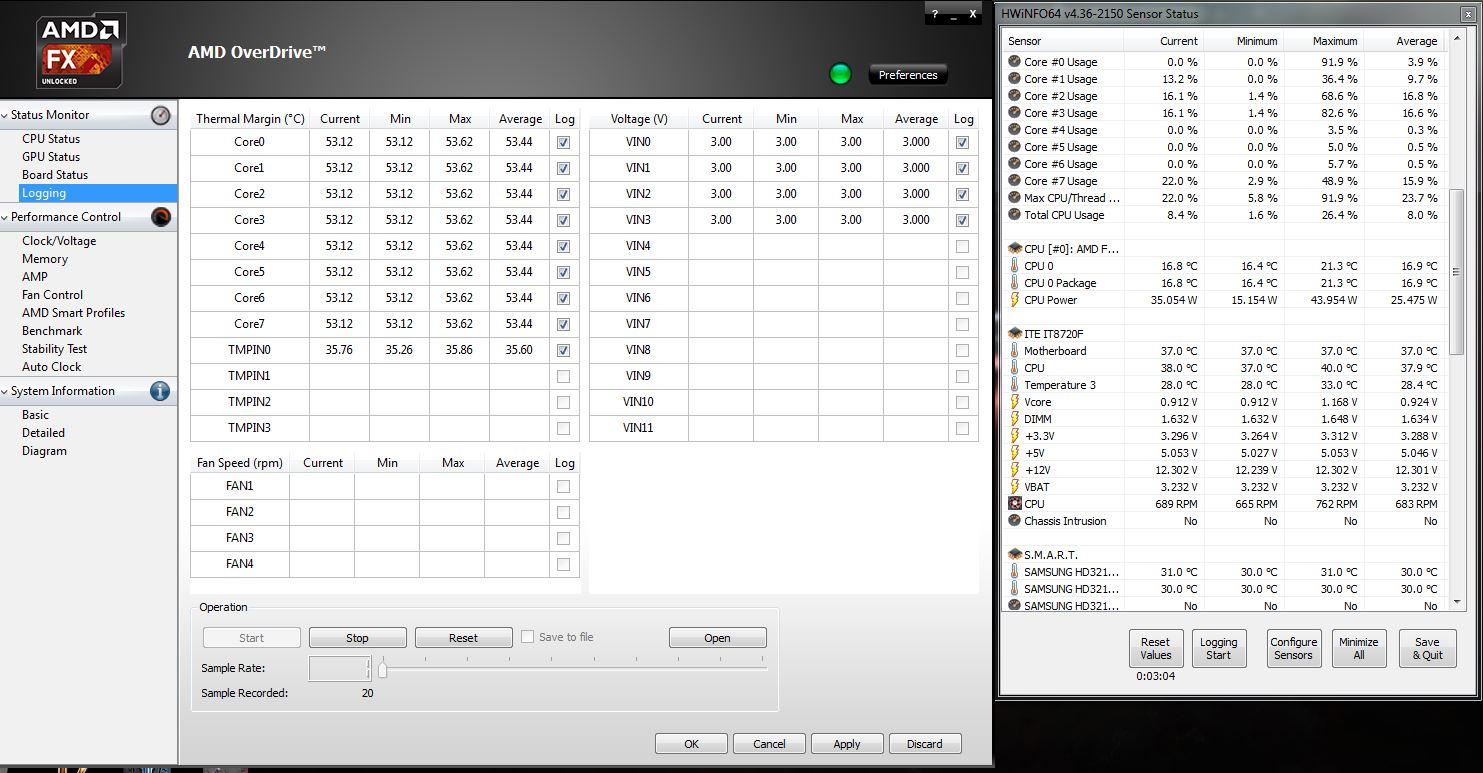
Task: Enable the Log checkbox for TMPIN1
Action: (563, 376)
